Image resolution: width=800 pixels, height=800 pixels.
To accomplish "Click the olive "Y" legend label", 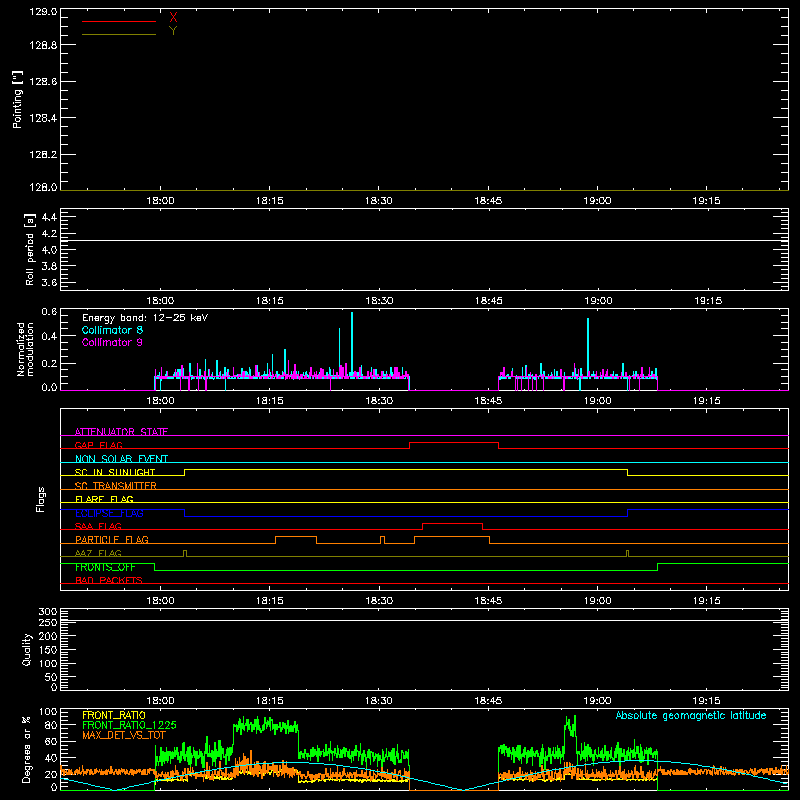I will coord(173,31).
